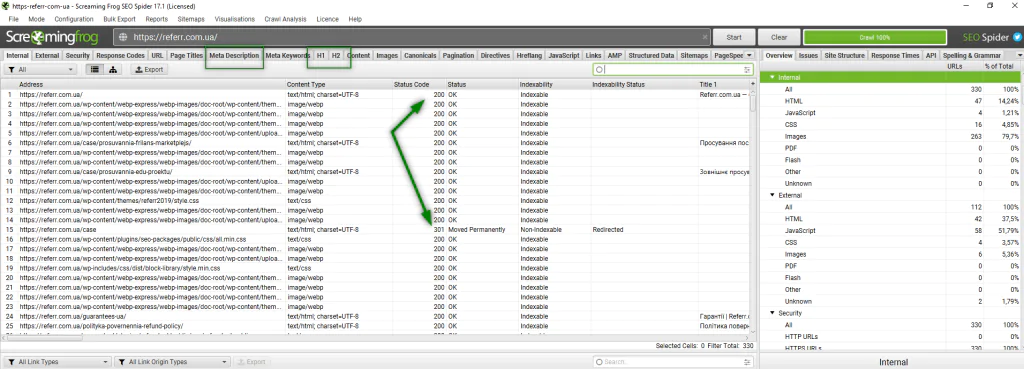Switch to the H1 tab
The height and width of the screenshot is (369, 1024).
(321, 56)
